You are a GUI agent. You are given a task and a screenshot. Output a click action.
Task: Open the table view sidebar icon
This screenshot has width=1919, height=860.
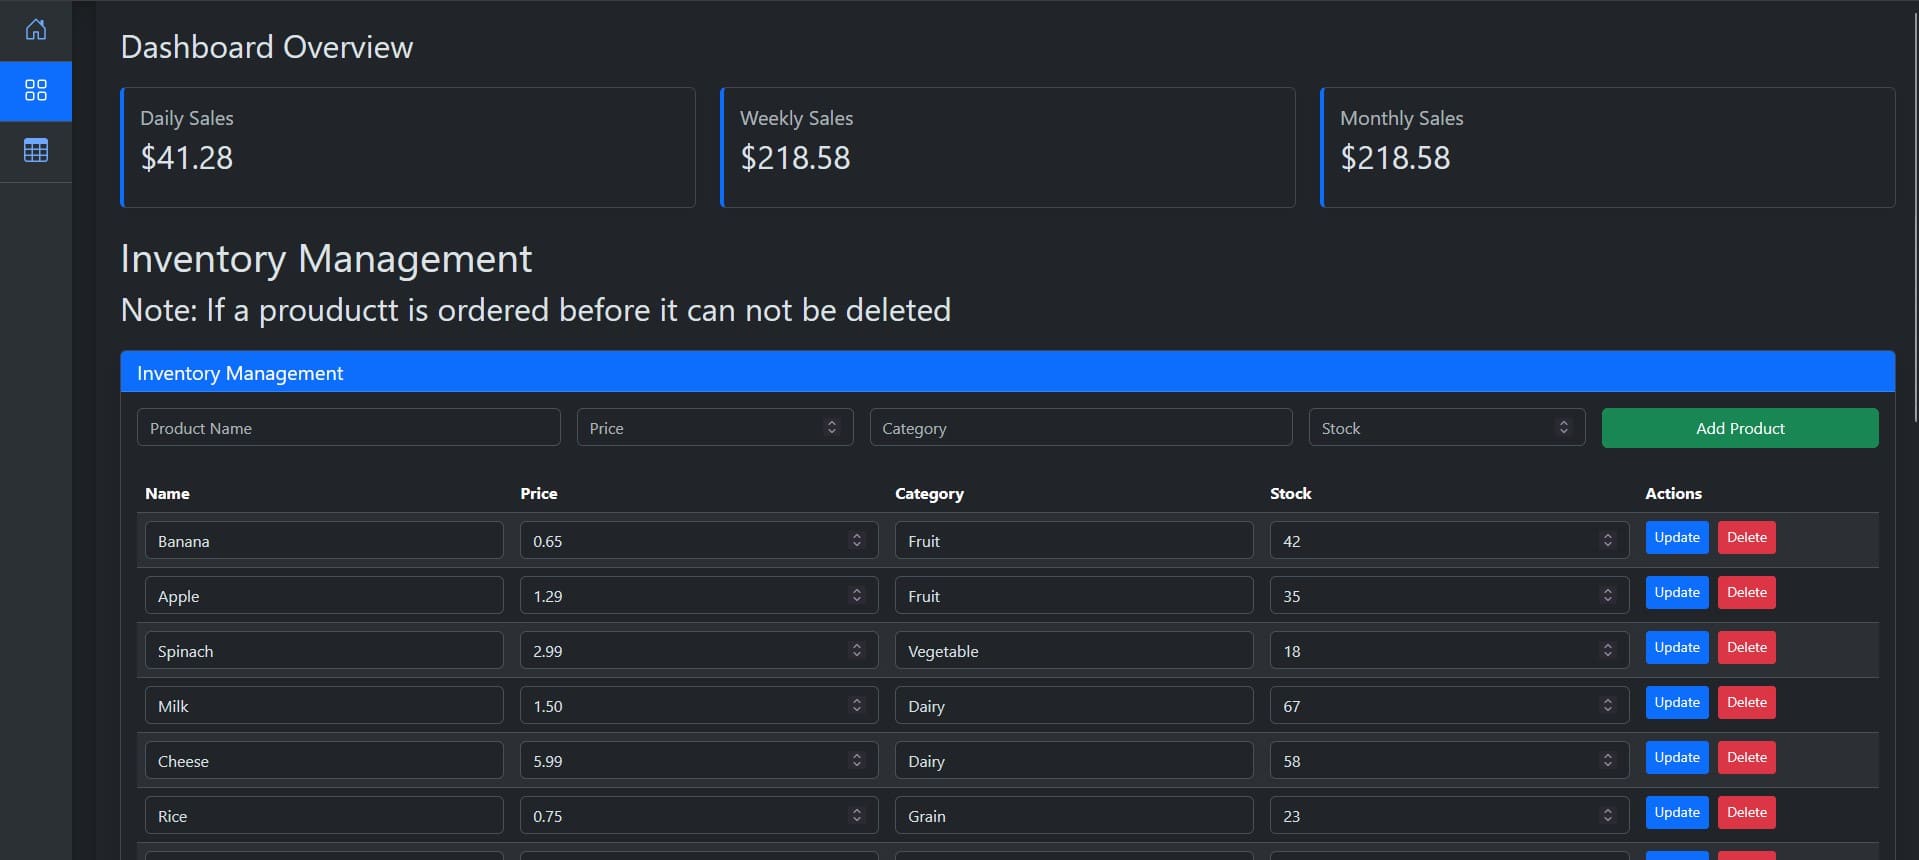click(36, 151)
